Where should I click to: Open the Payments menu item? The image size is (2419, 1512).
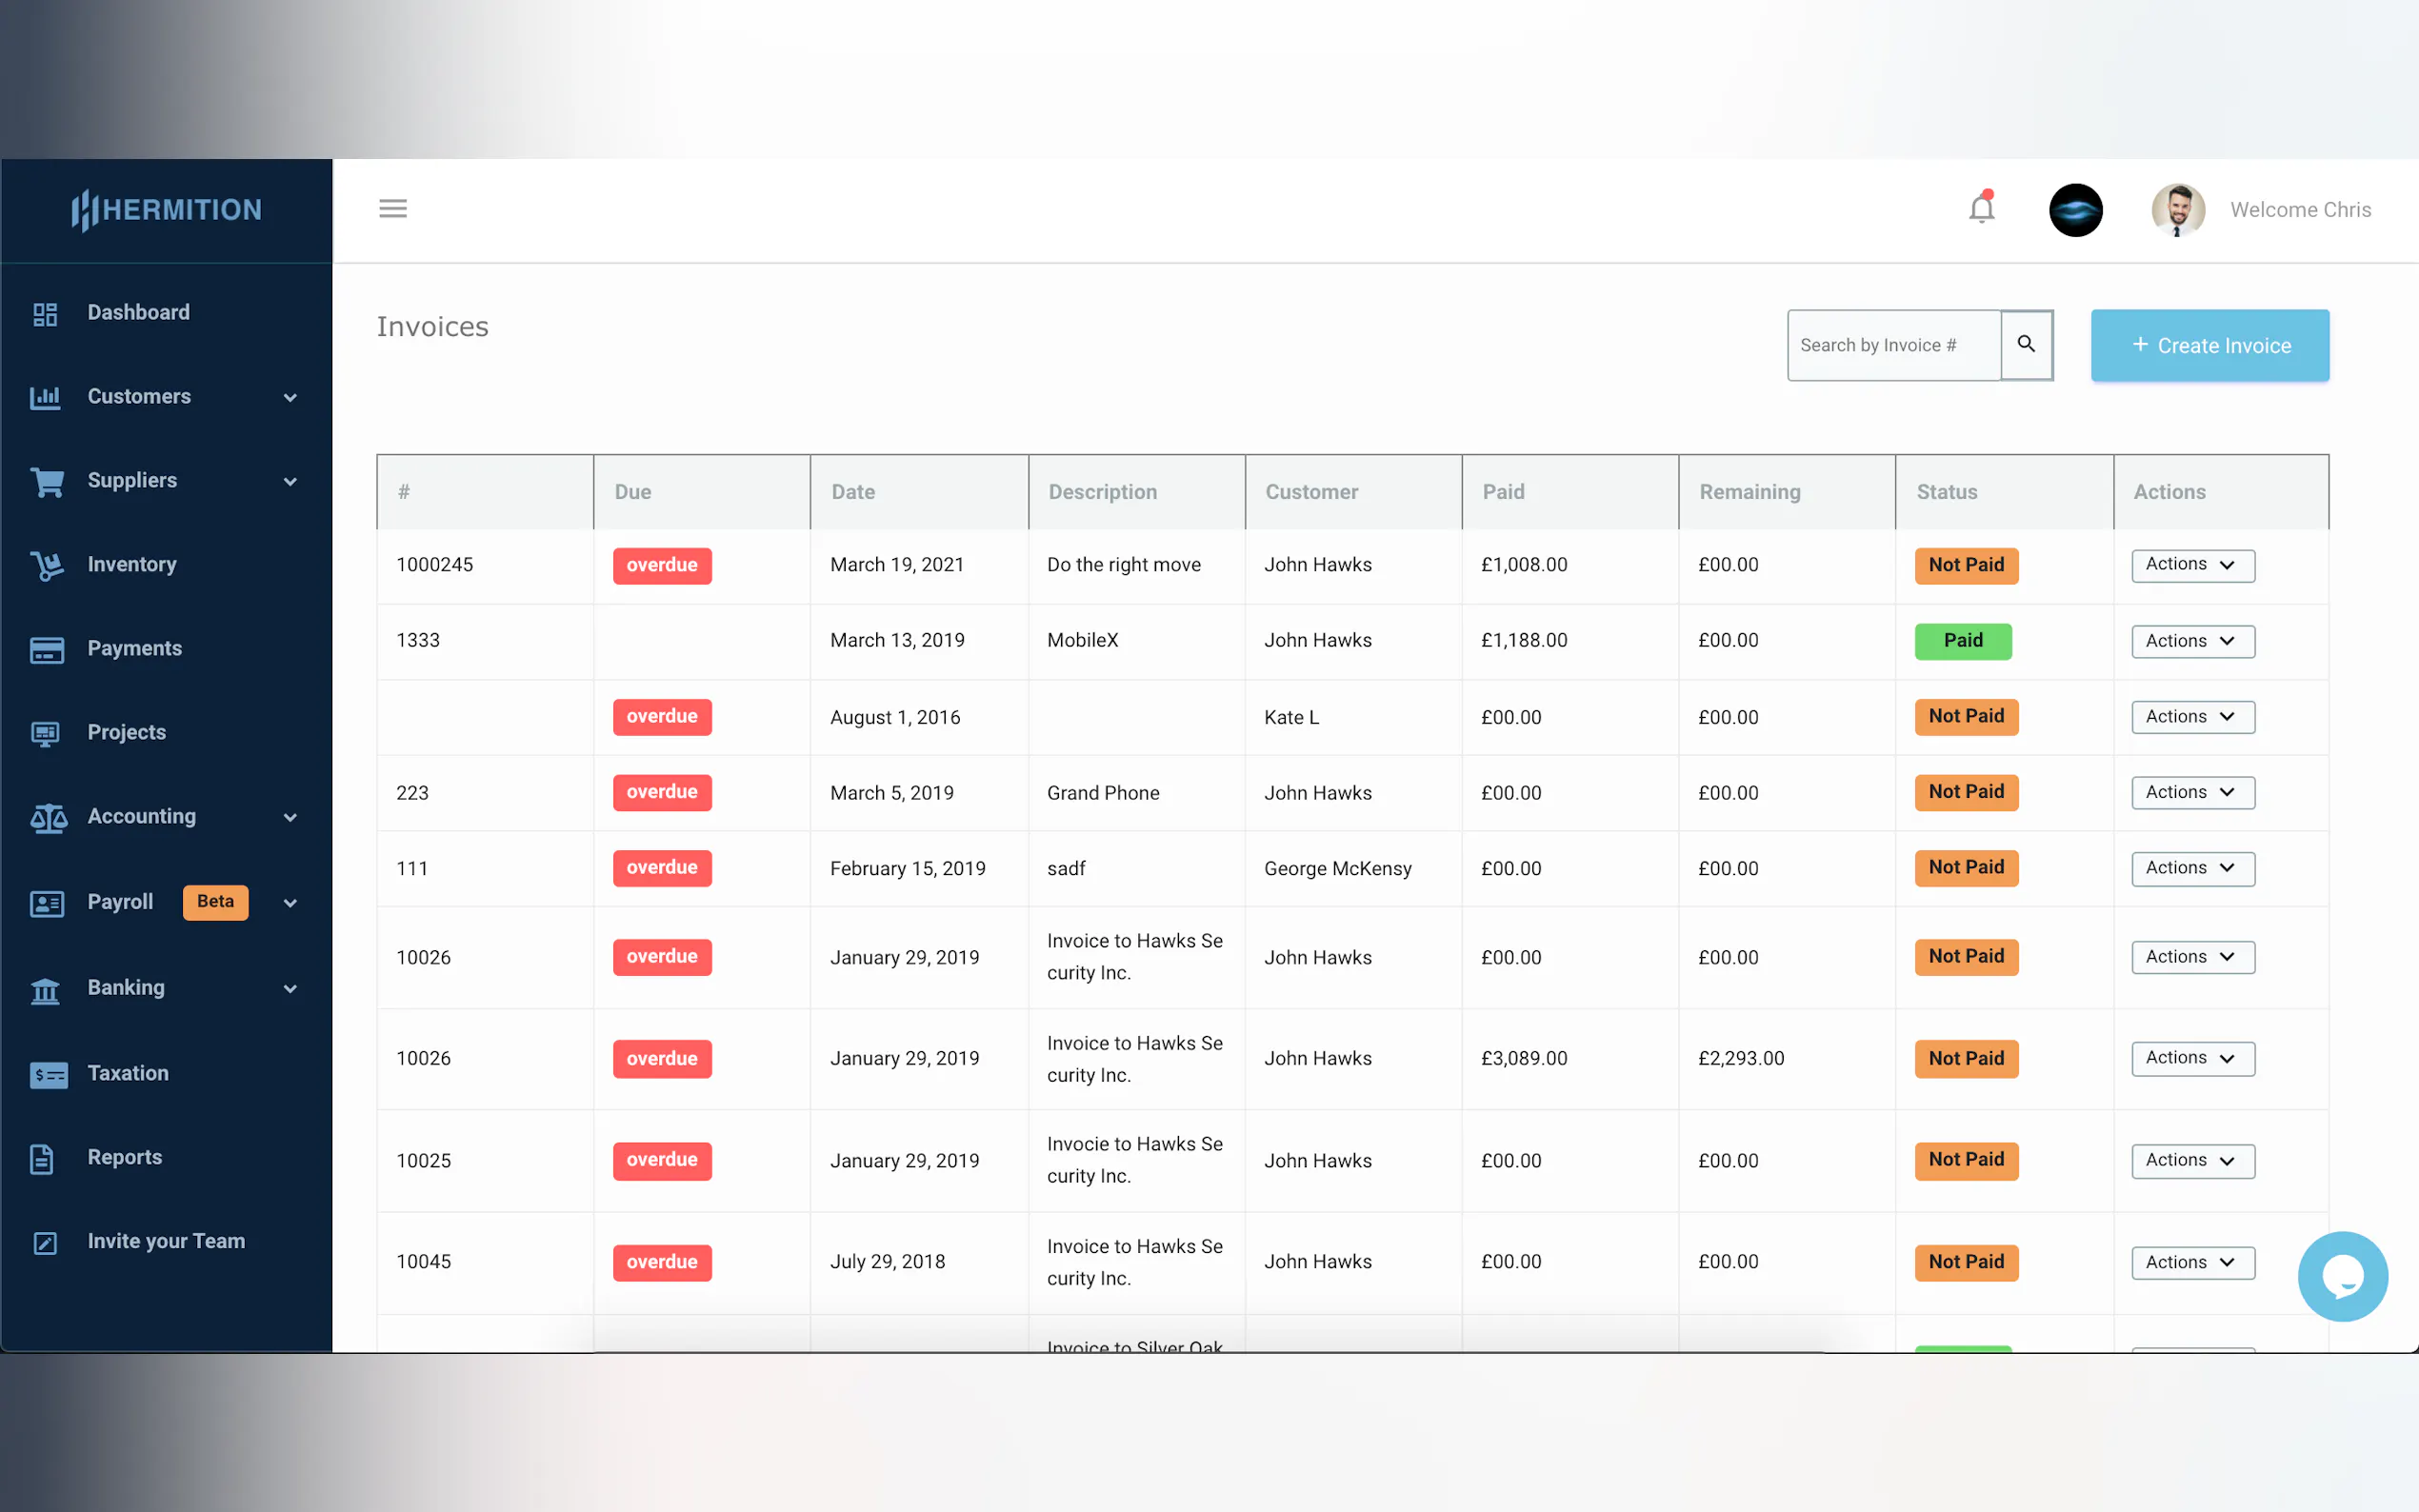(x=134, y=648)
